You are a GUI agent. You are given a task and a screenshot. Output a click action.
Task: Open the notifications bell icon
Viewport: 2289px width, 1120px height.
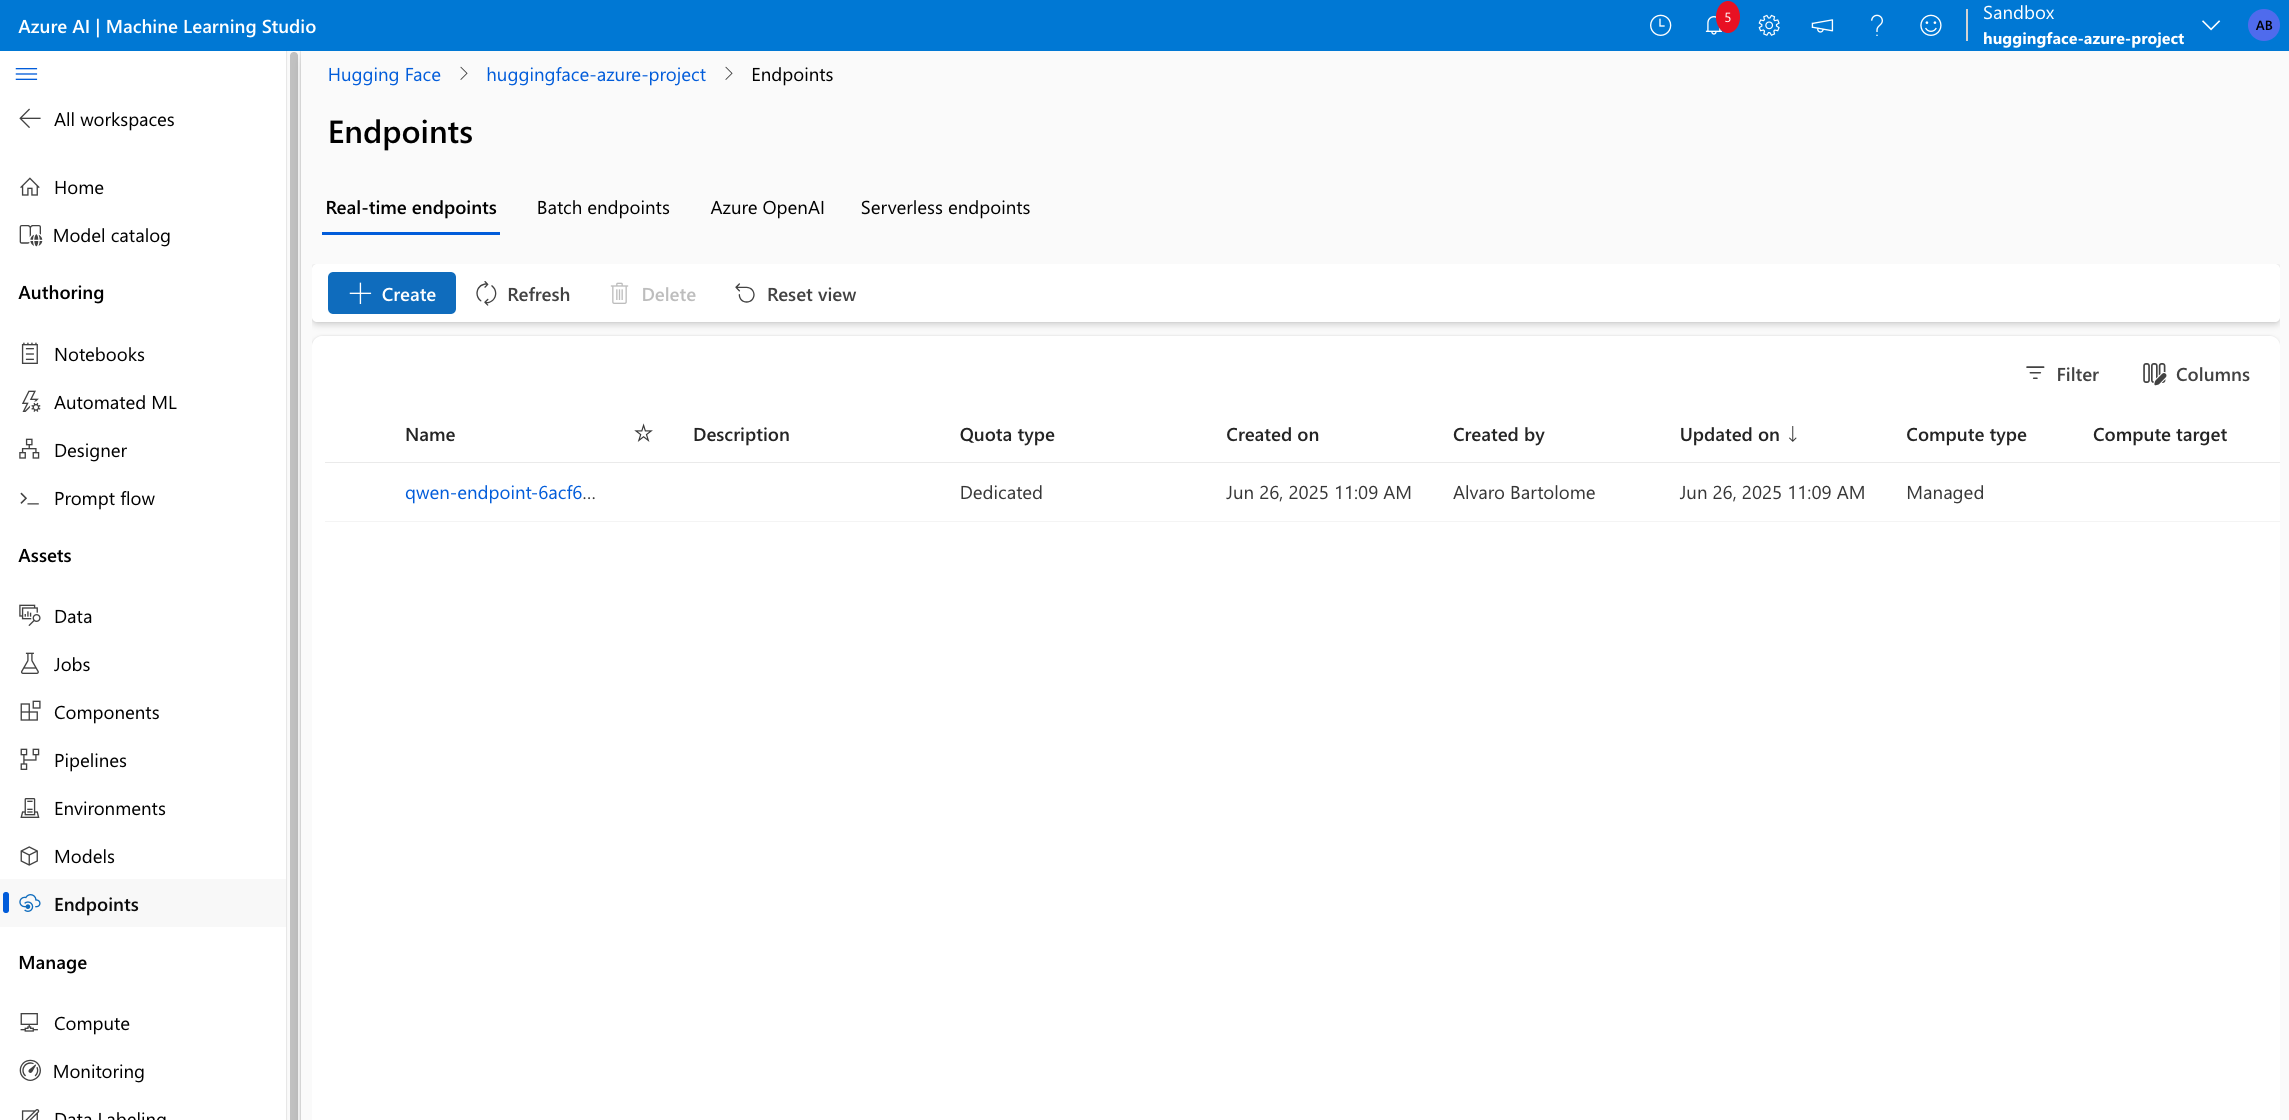(1715, 25)
